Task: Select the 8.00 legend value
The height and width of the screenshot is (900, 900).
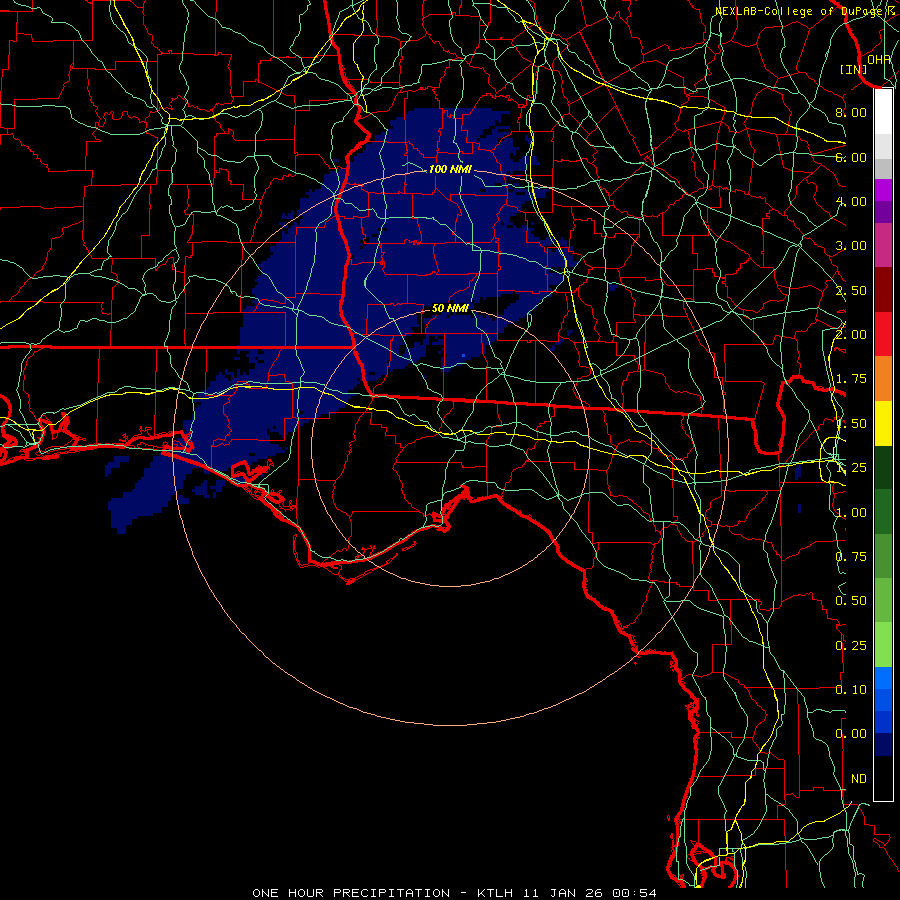Action: point(851,112)
